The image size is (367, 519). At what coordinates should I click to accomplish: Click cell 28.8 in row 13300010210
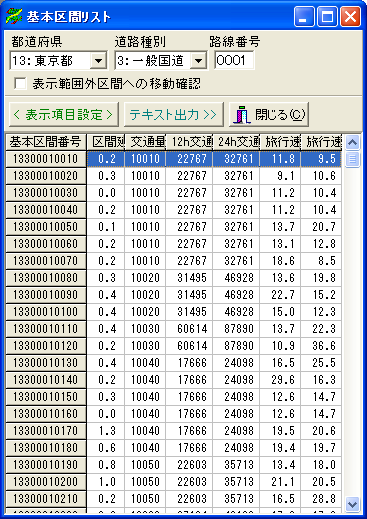pos(321,499)
